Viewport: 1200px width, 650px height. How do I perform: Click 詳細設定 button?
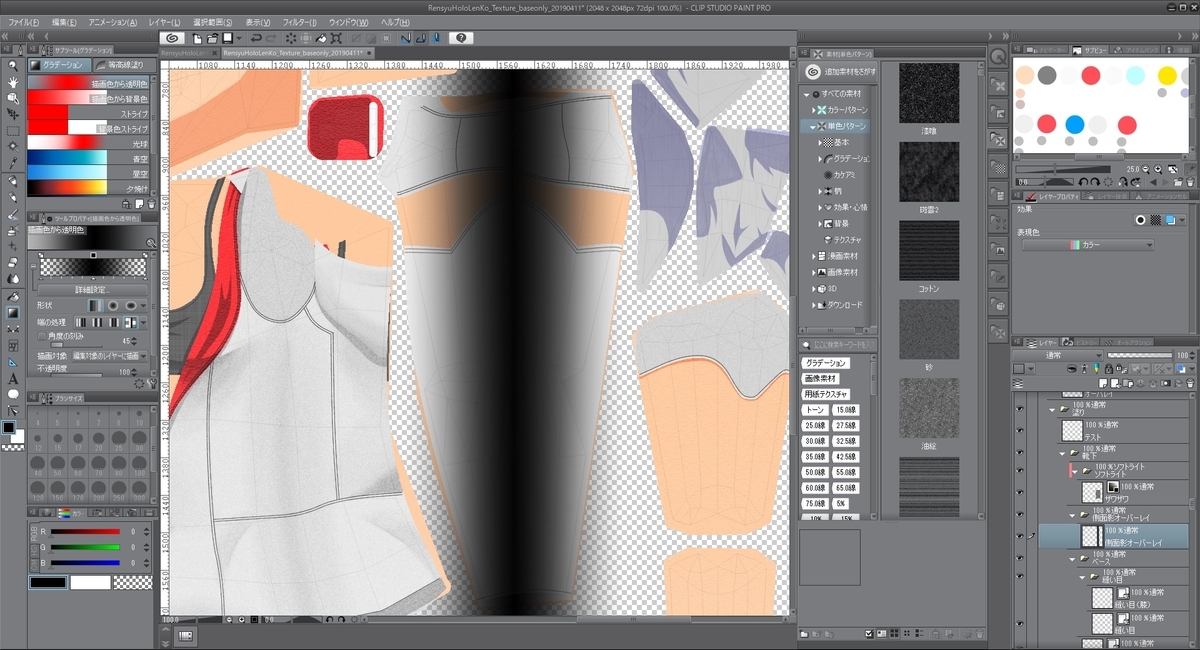click(x=92, y=288)
